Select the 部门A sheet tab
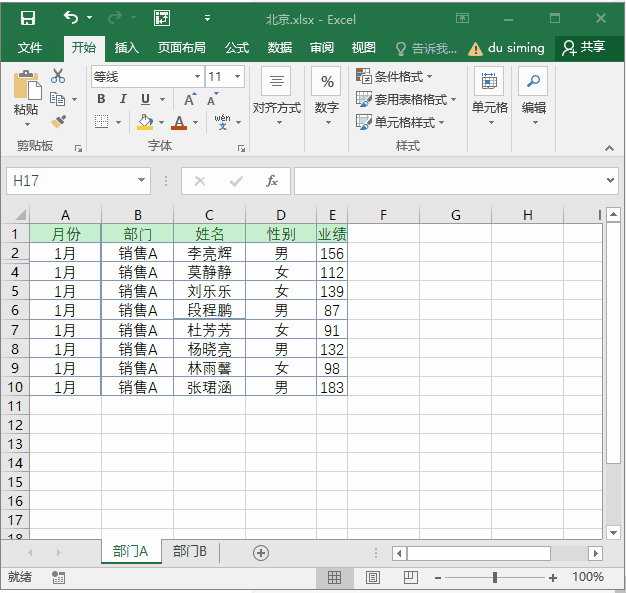Screen dimensions: 626x593 tap(131, 551)
